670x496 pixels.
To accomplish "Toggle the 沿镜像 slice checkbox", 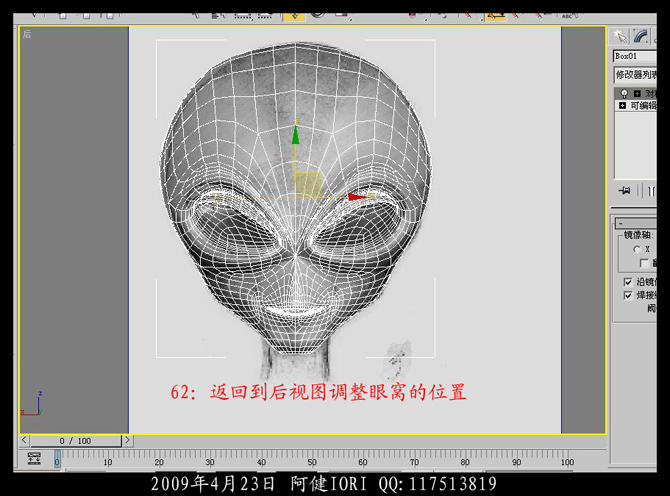I will [x=628, y=282].
